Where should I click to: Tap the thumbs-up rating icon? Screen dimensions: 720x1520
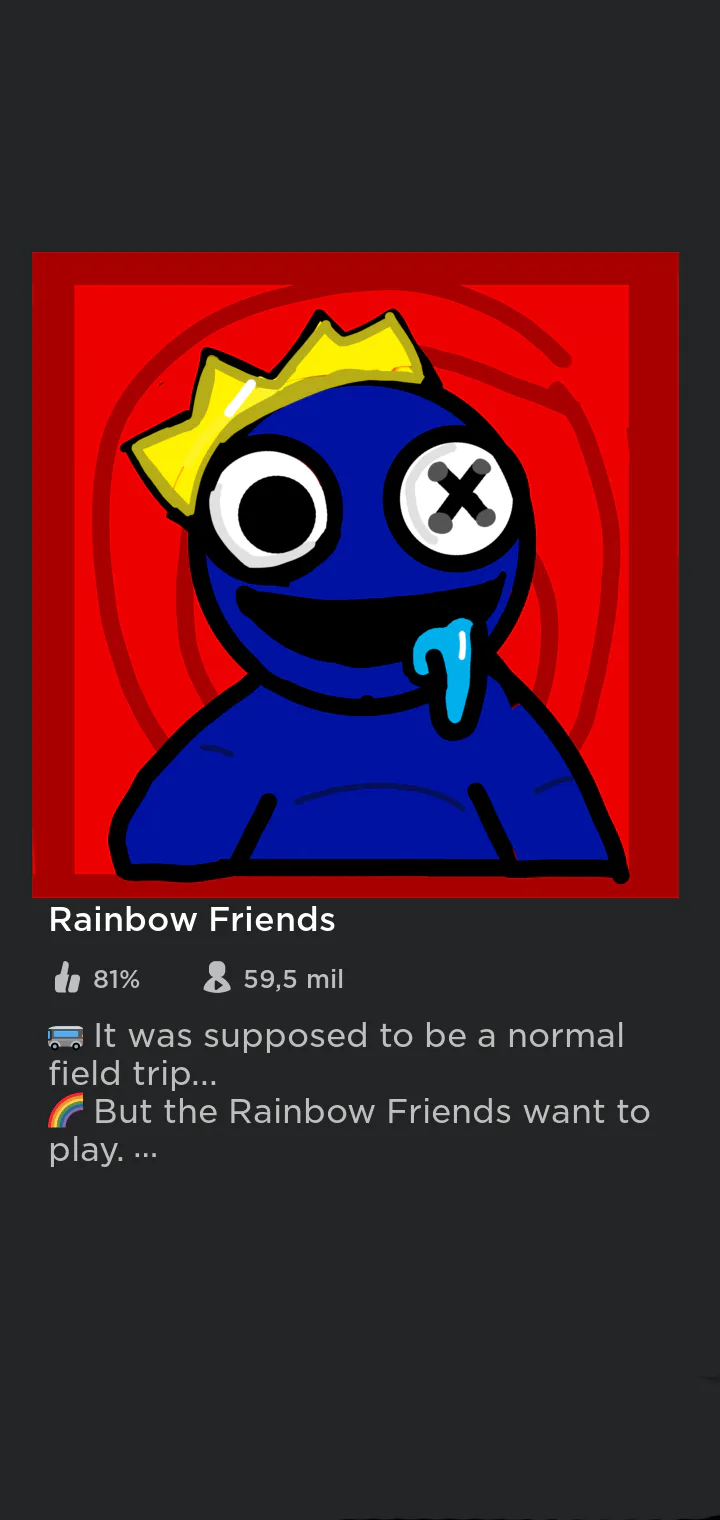pos(67,978)
